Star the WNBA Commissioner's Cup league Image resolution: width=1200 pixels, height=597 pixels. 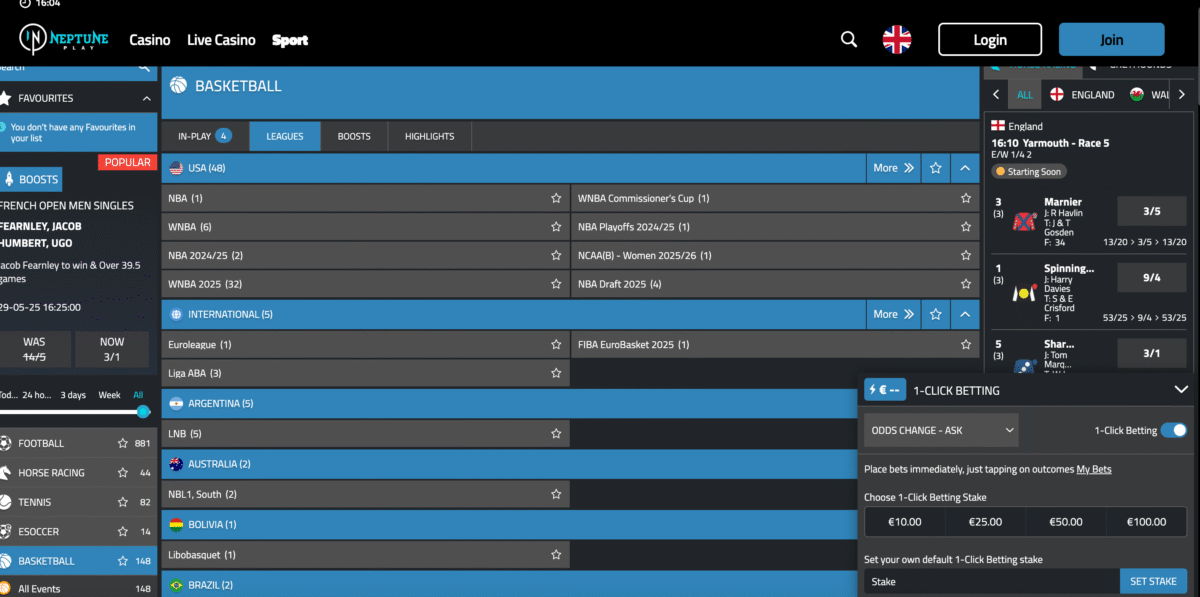[x=965, y=198]
